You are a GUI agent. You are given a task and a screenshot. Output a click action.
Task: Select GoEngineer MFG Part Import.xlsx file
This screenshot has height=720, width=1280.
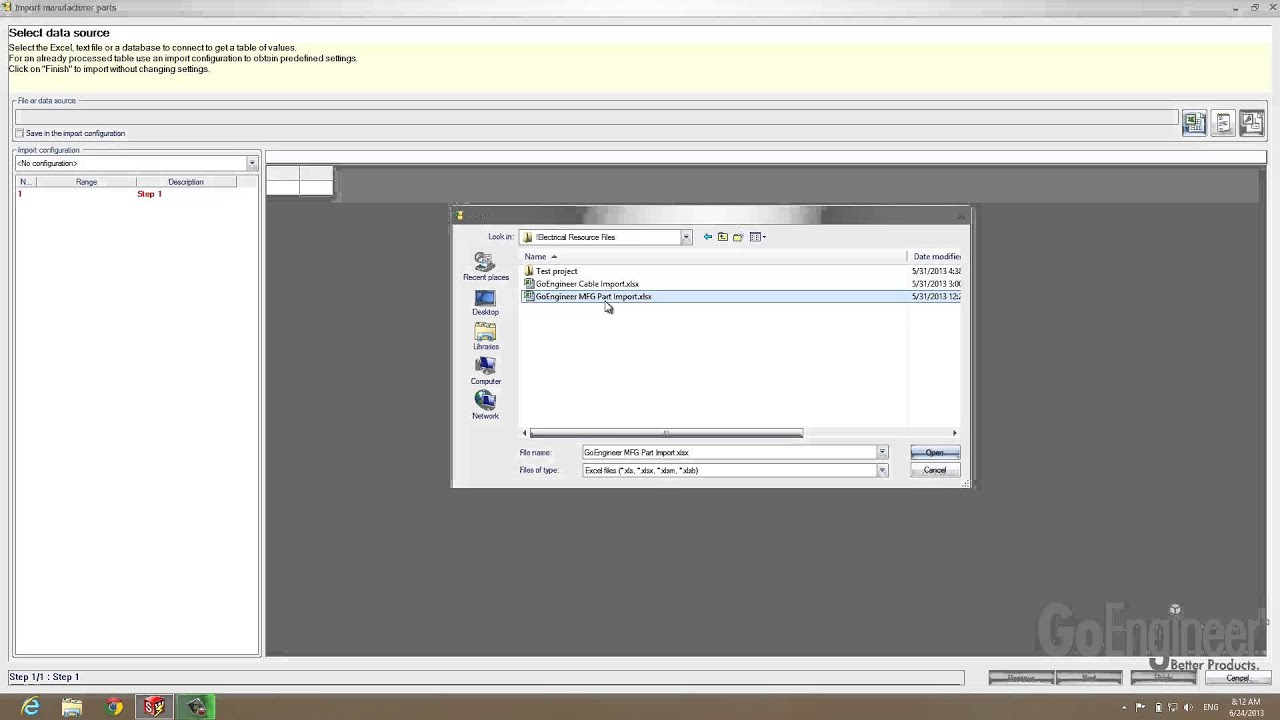point(588,297)
